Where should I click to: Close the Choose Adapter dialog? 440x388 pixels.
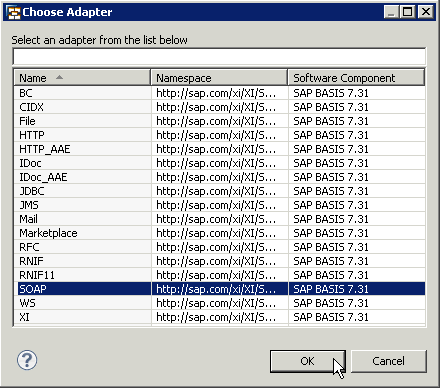pyautogui.click(x=426, y=12)
